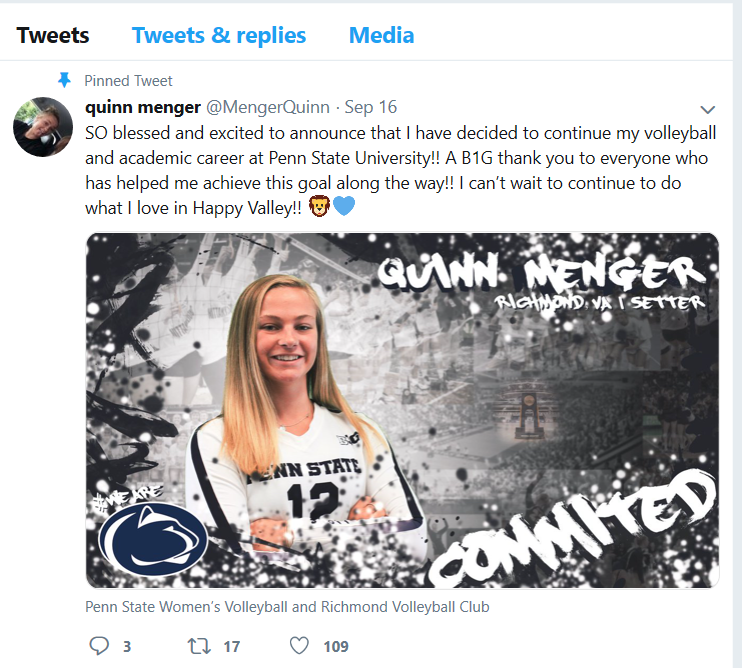Click the reply speech bubble icon
The image size is (742, 668).
(x=98, y=646)
